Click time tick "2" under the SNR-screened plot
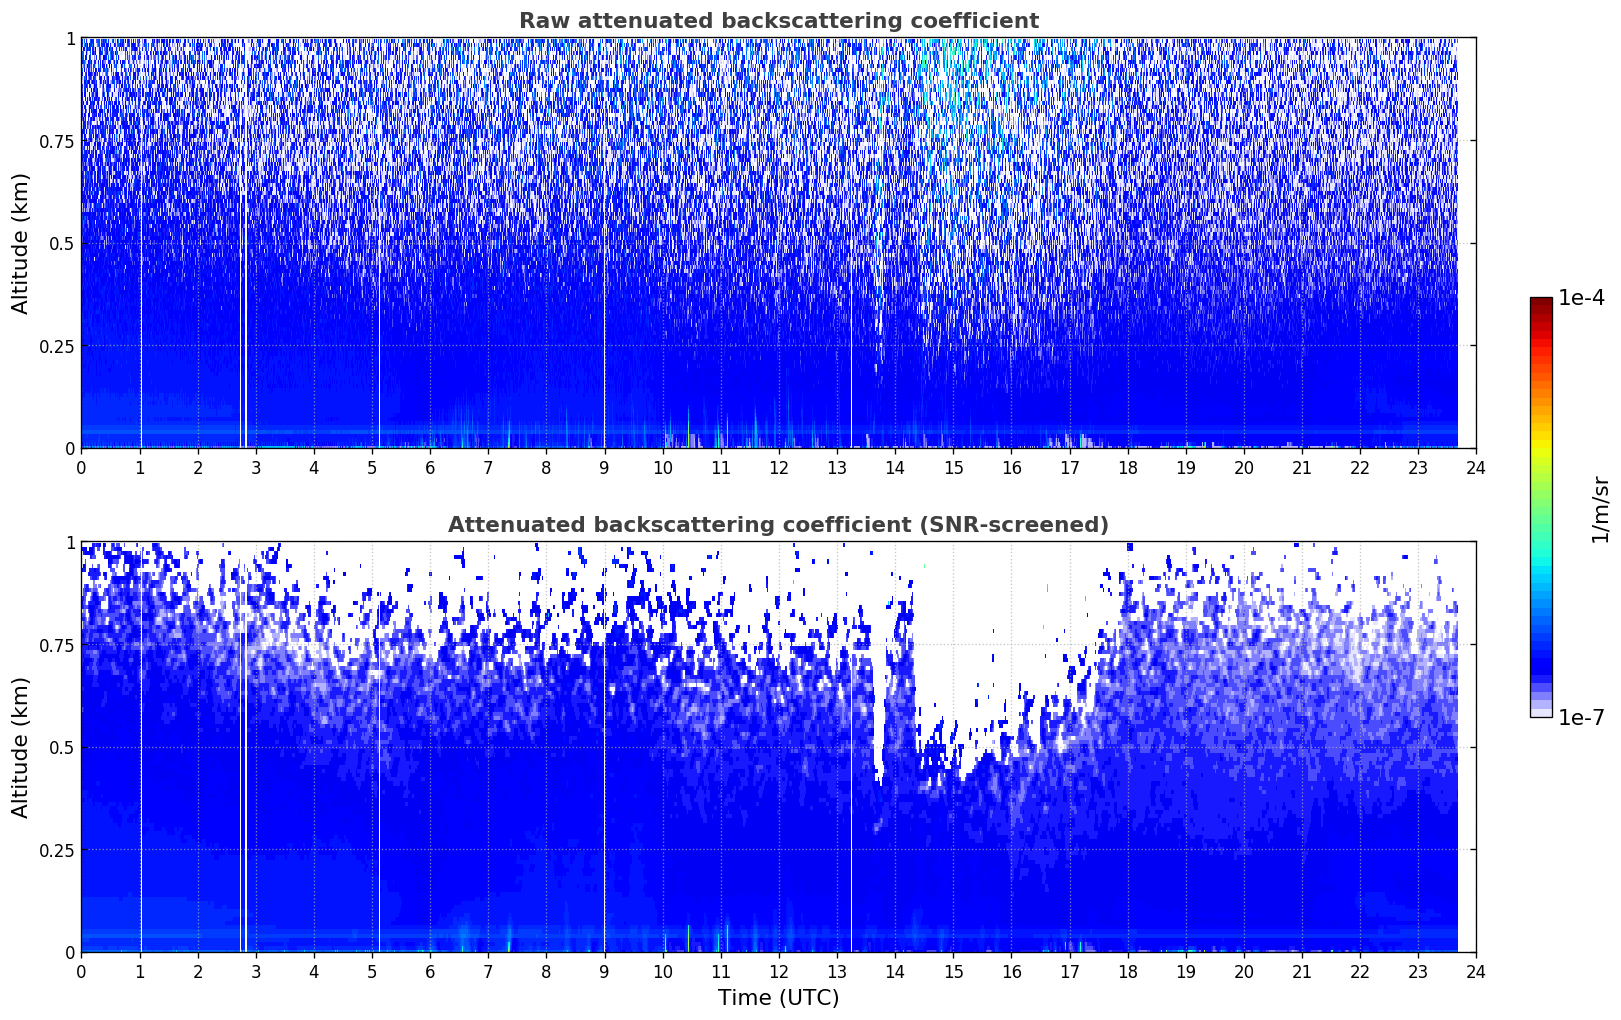The height and width of the screenshot is (1020, 1621). [198, 971]
